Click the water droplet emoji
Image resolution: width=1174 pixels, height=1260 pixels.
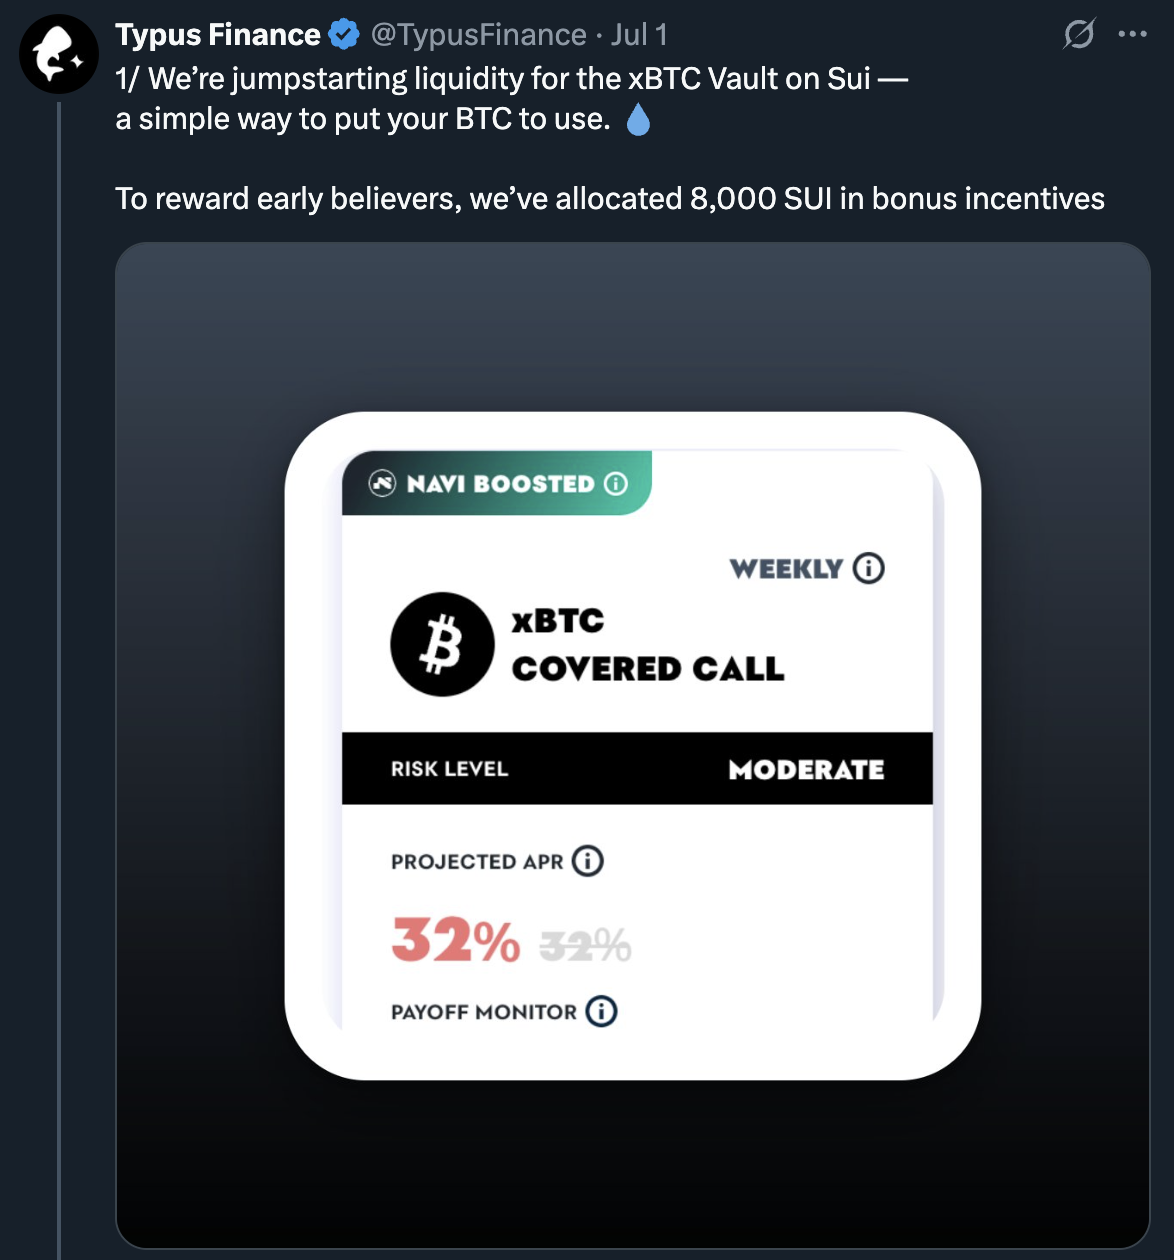[x=638, y=120]
